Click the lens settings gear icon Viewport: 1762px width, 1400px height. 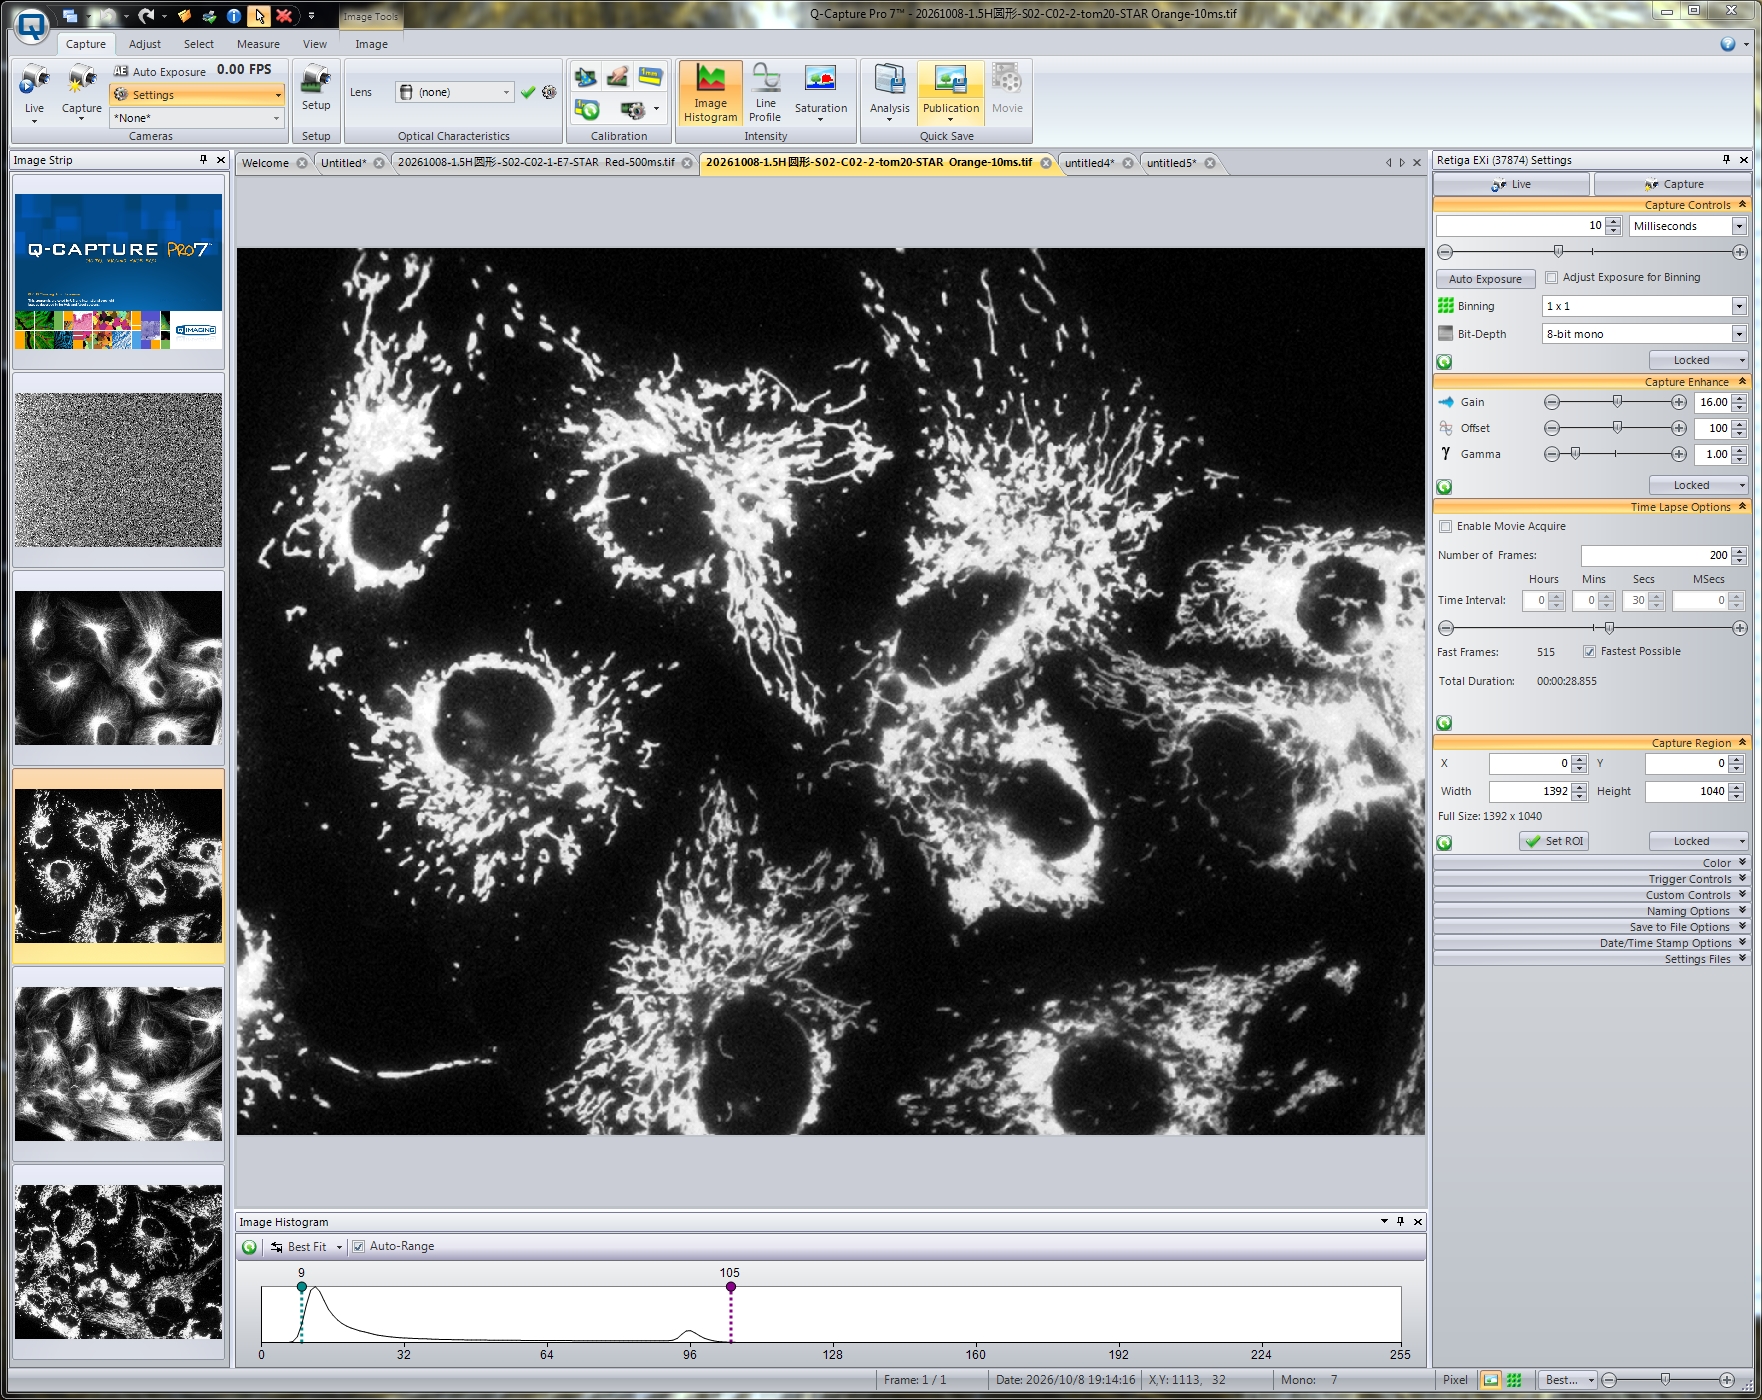pos(549,92)
